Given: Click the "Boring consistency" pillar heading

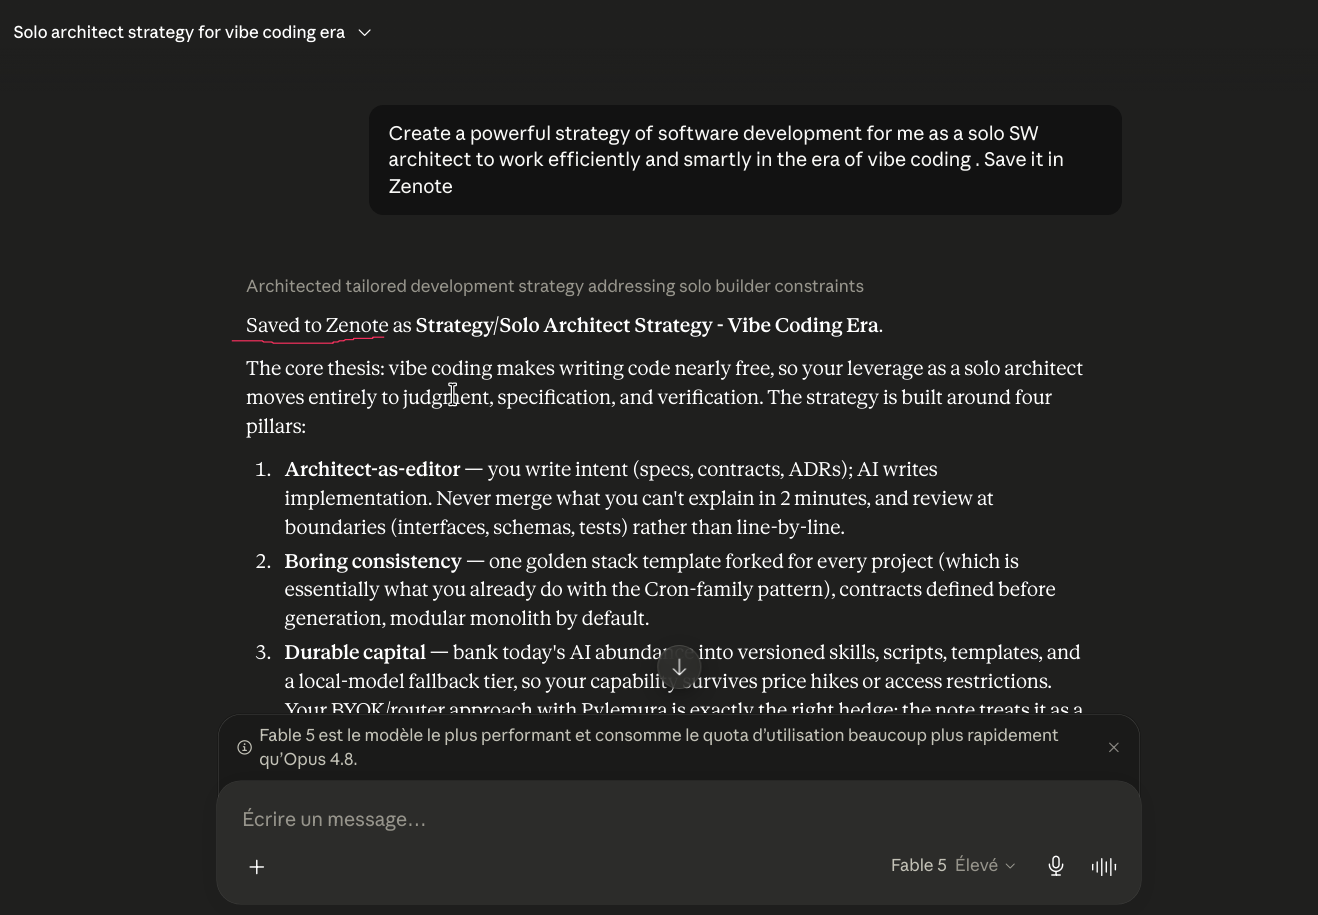Looking at the screenshot, I should [x=373, y=561].
